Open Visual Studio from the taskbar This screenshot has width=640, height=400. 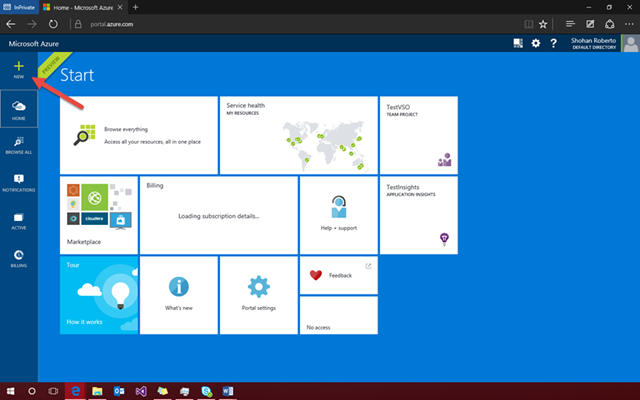pyautogui.click(x=141, y=391)
